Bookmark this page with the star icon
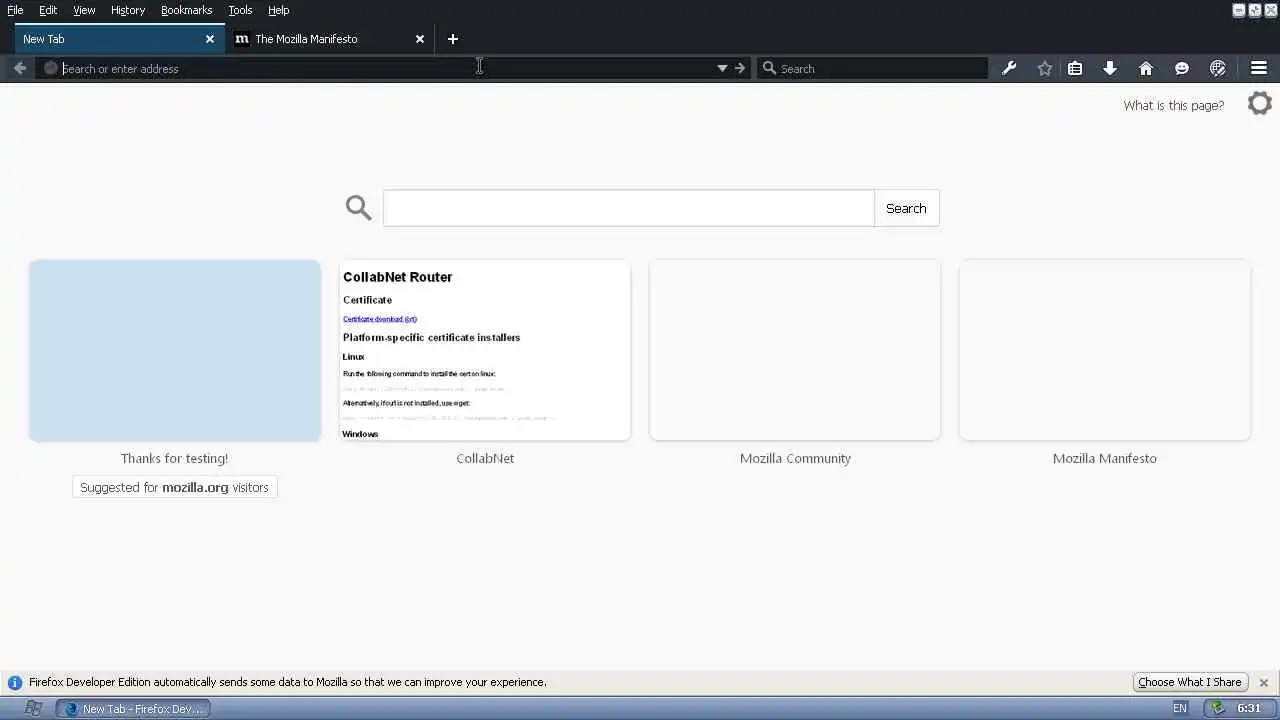 tap(1045, 68)
